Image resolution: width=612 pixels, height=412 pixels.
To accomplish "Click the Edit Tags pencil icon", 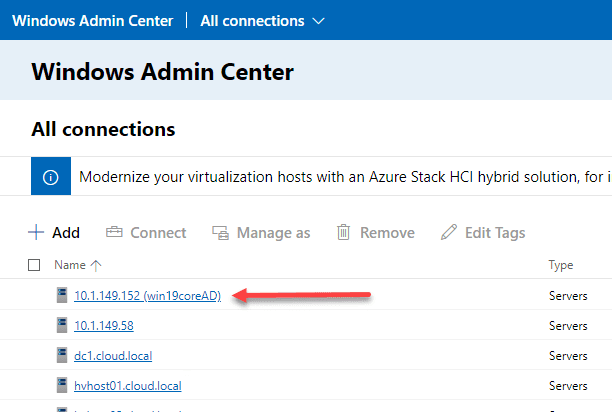I will tap(448, 232).
